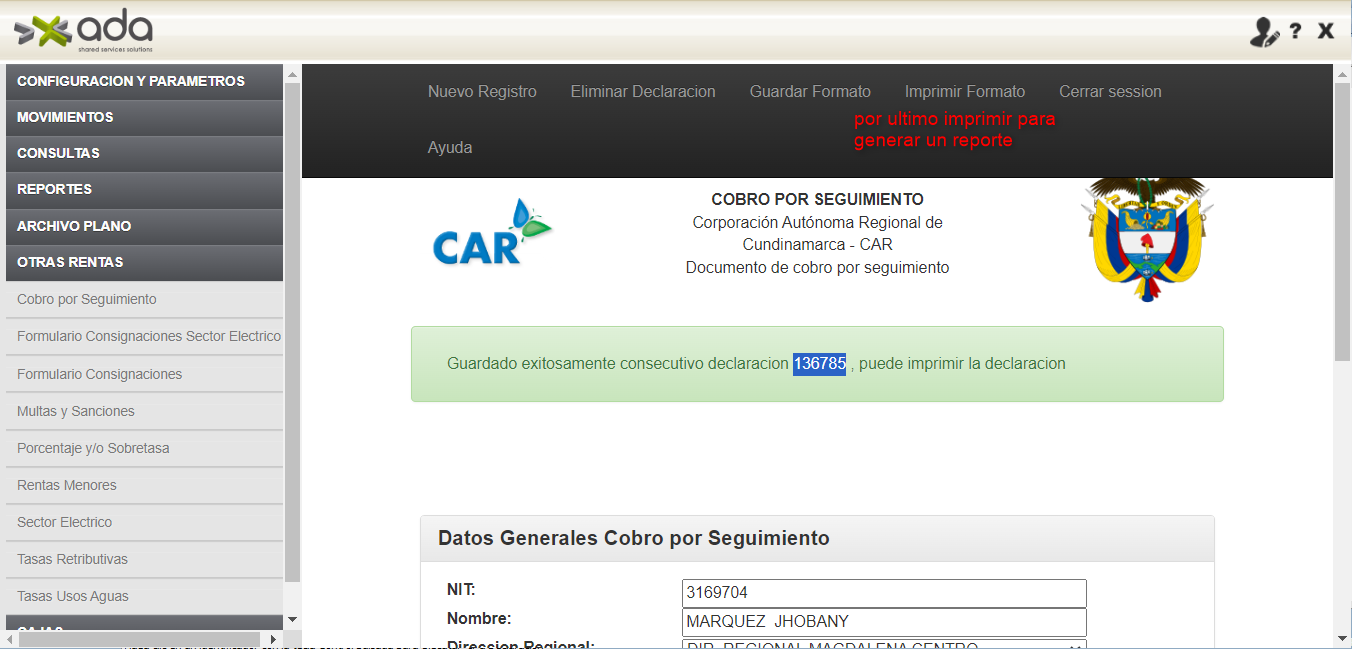Open the Cobro por Seguimiento link

click(x=87, y=299)
